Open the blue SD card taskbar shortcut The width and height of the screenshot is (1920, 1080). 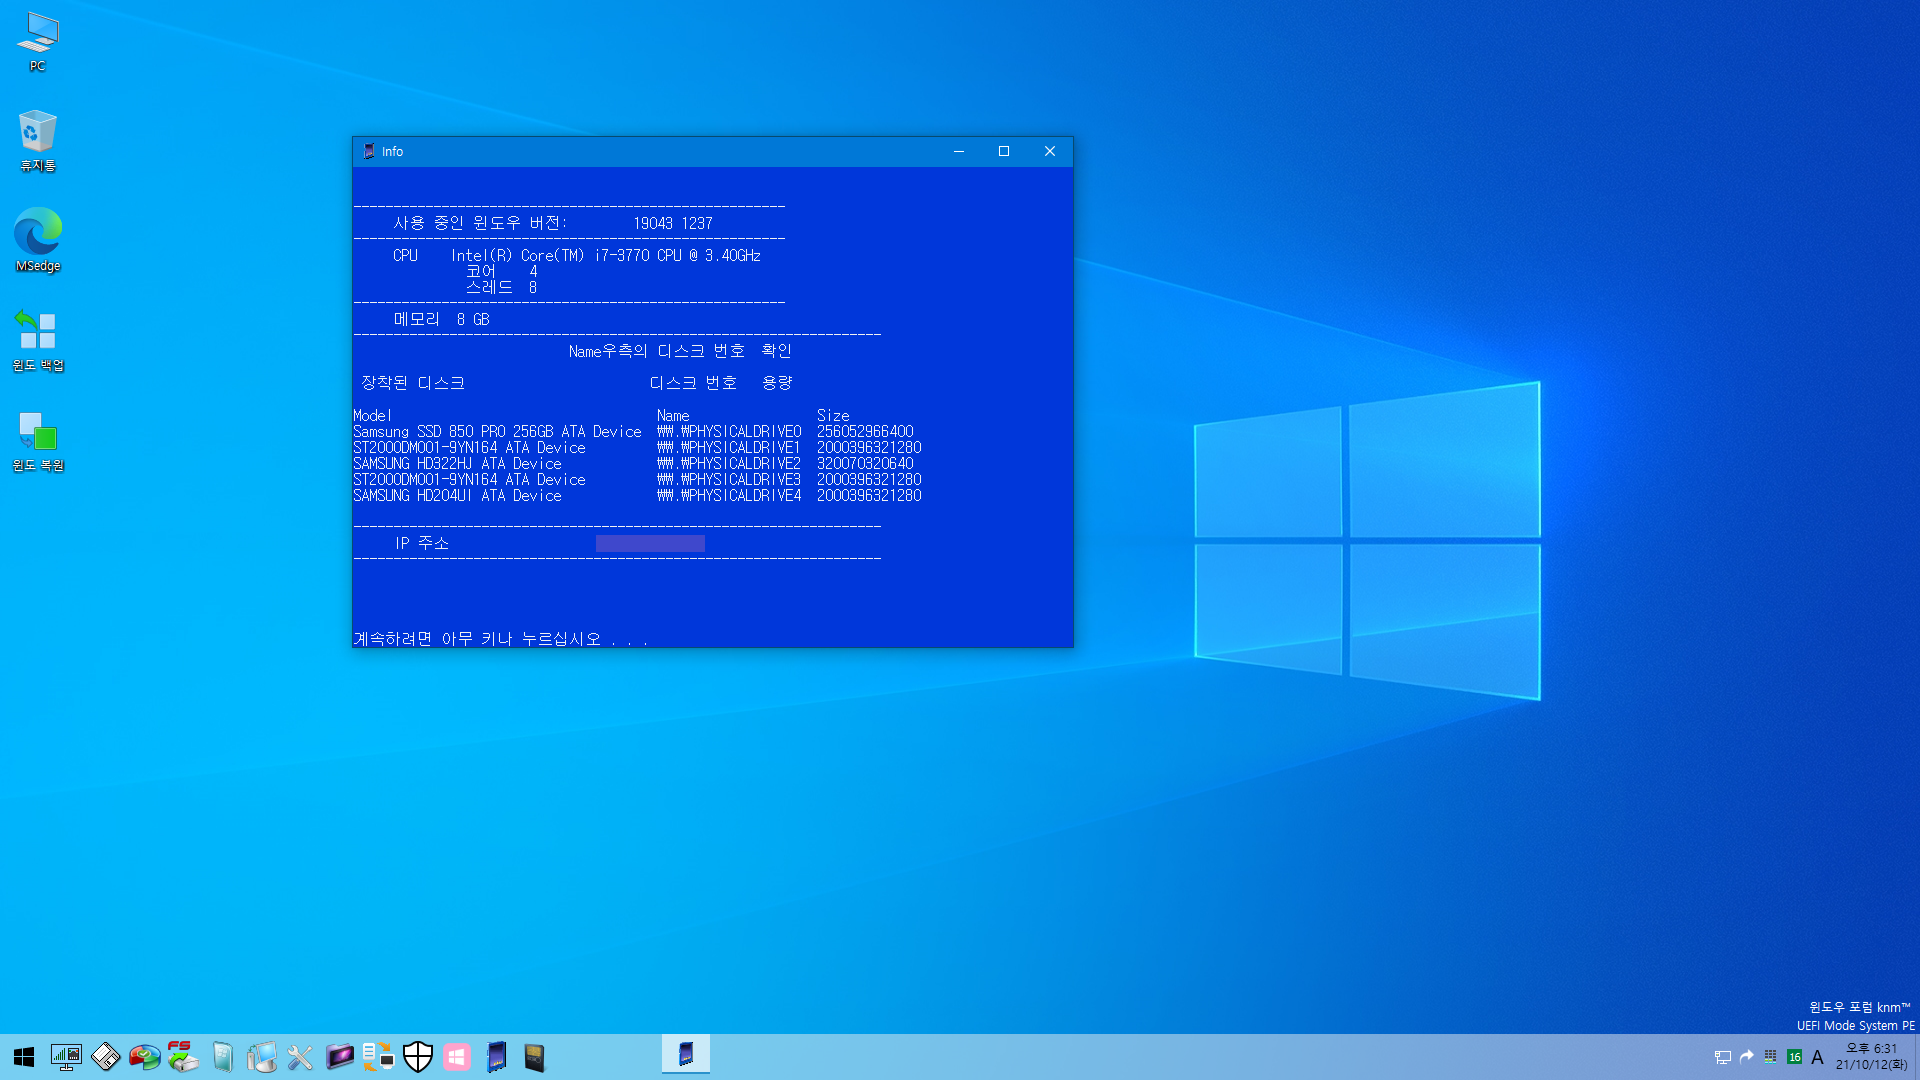click(496, 1057)
